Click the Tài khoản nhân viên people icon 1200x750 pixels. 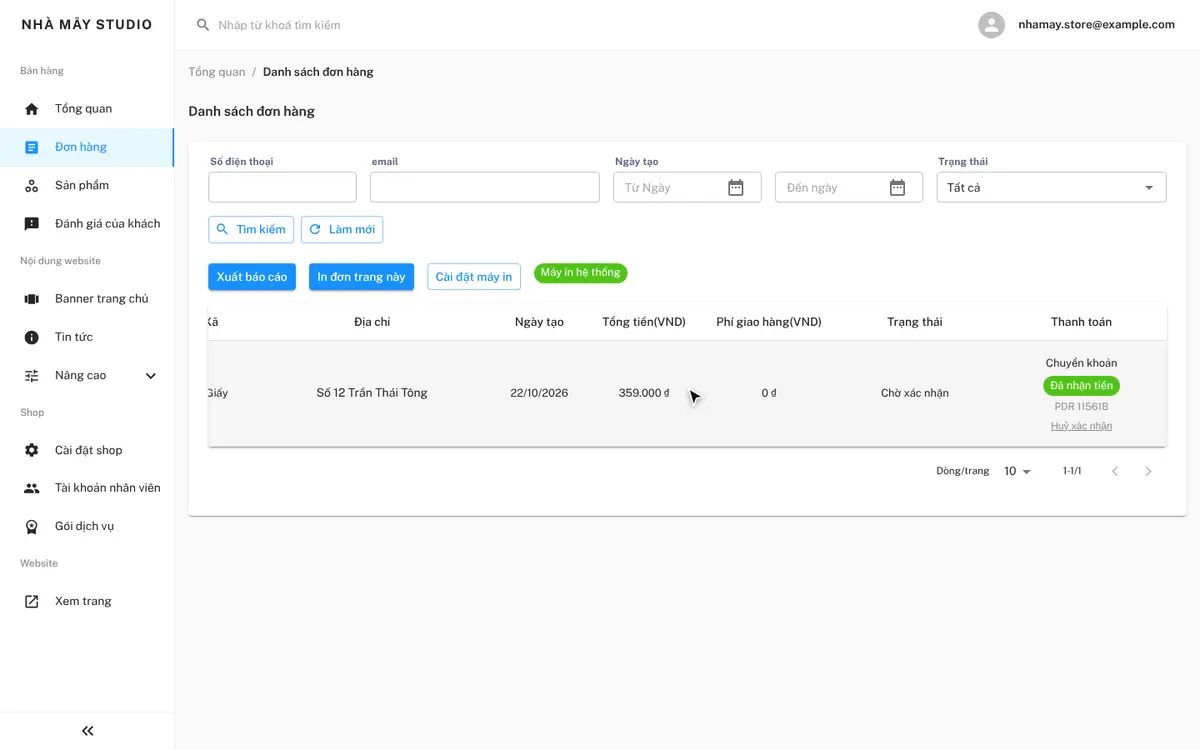[32, 489]
